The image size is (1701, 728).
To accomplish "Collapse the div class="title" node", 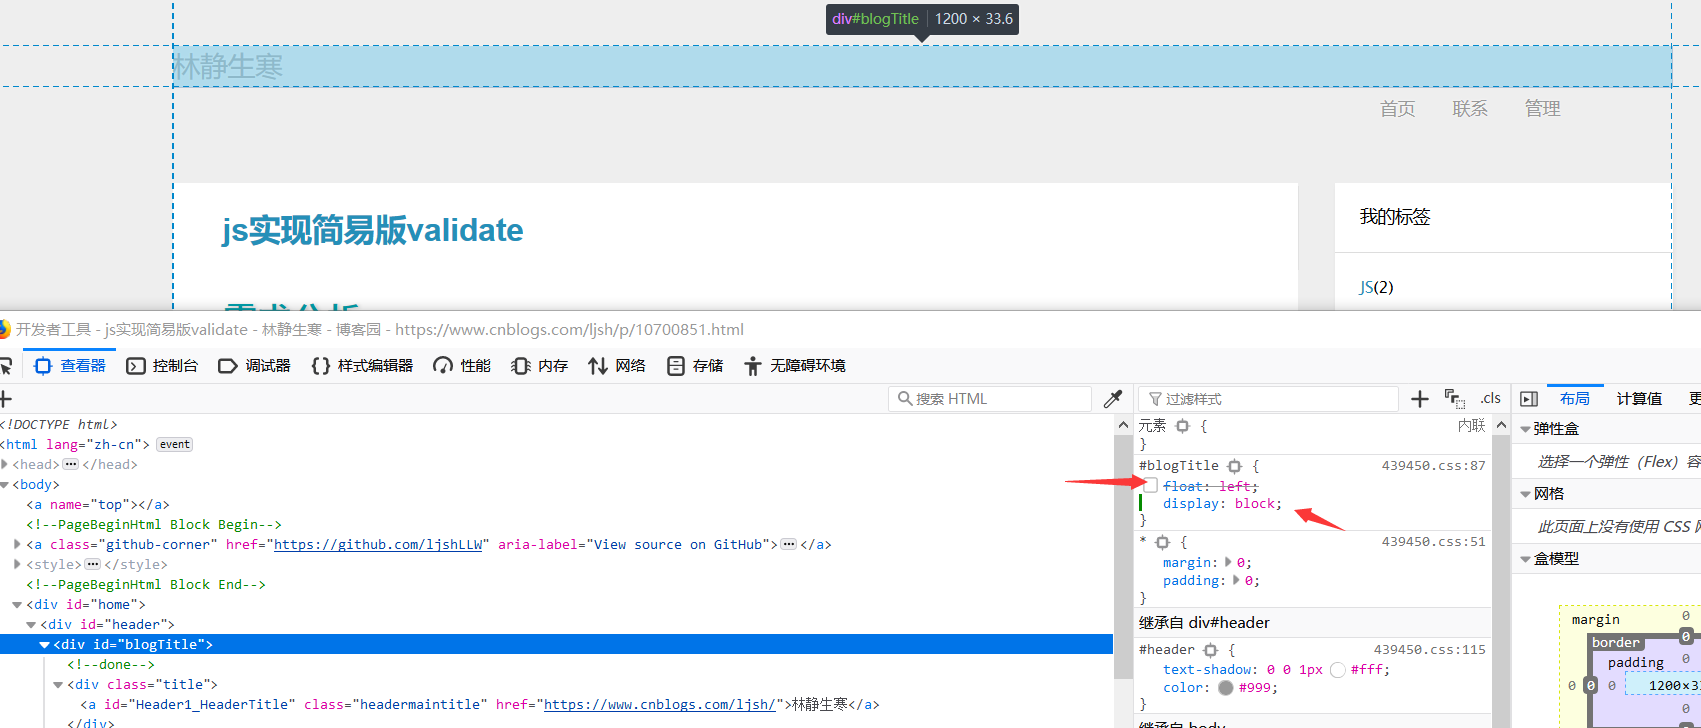I will pos(58,685).
